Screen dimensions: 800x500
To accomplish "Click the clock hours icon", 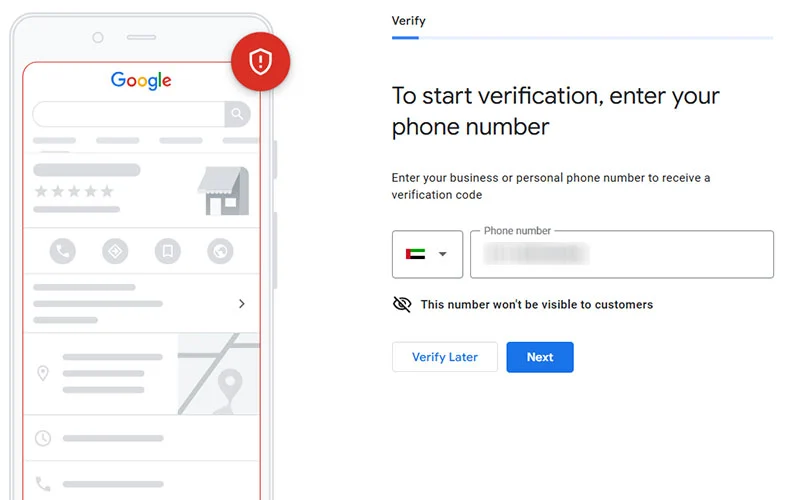I will (43, 438).
